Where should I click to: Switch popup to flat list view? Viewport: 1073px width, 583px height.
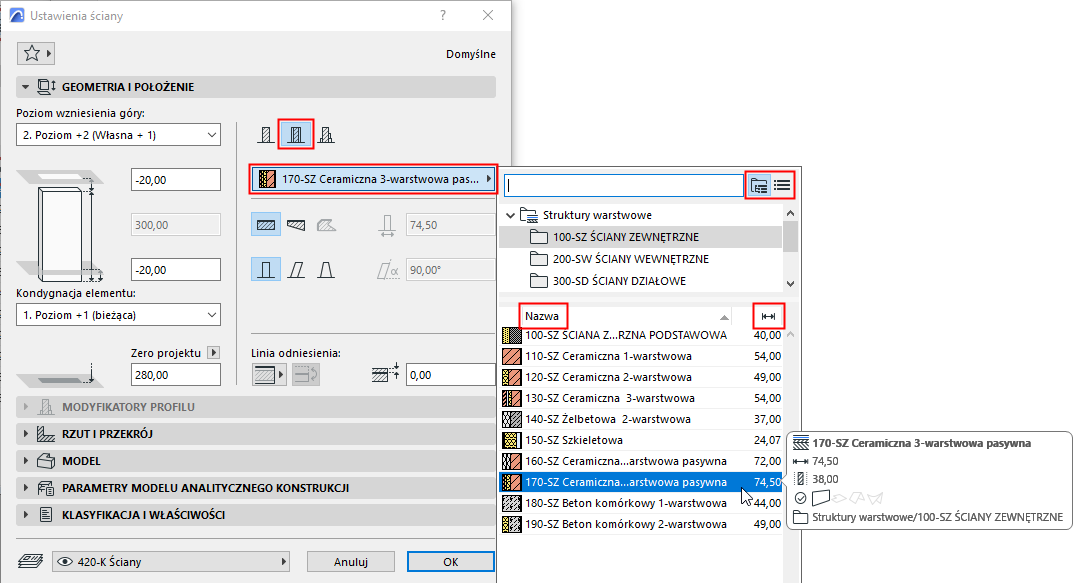tap(781, 185)
